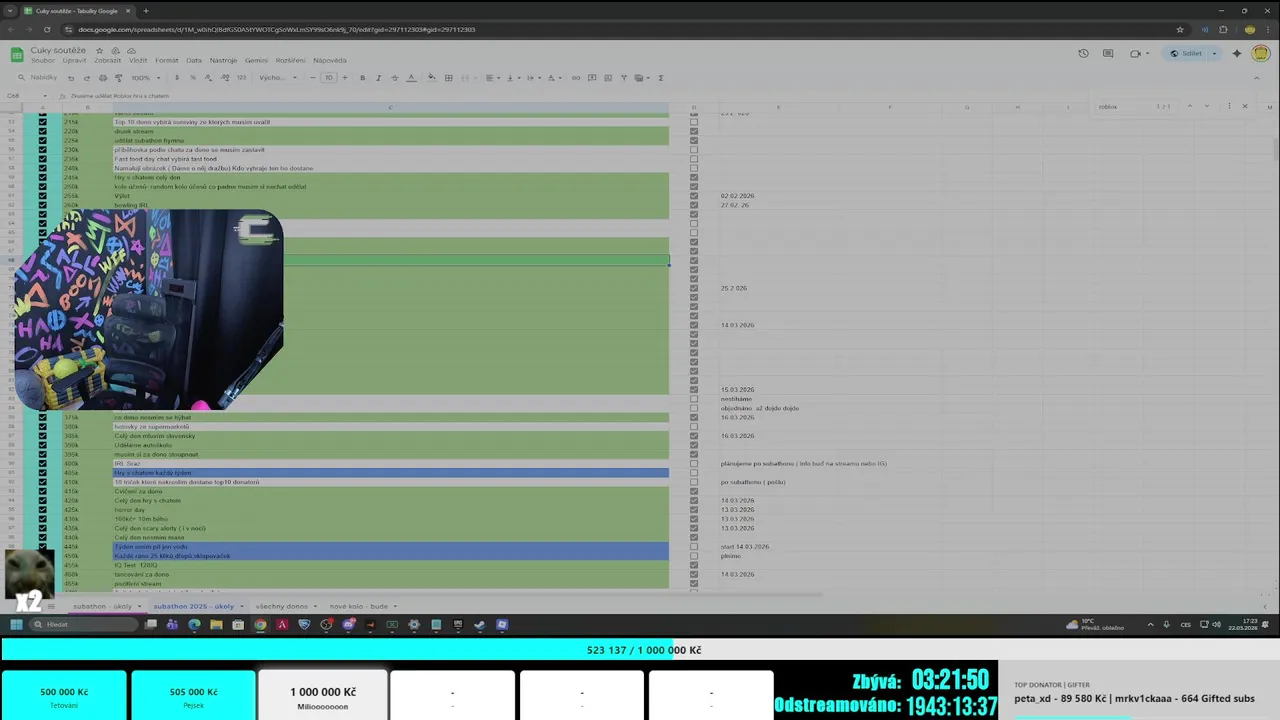Open subathon 2025 - úkoly tab dropdown arrow
This screenshot has height=720, width=1280.
coord(241,606)
